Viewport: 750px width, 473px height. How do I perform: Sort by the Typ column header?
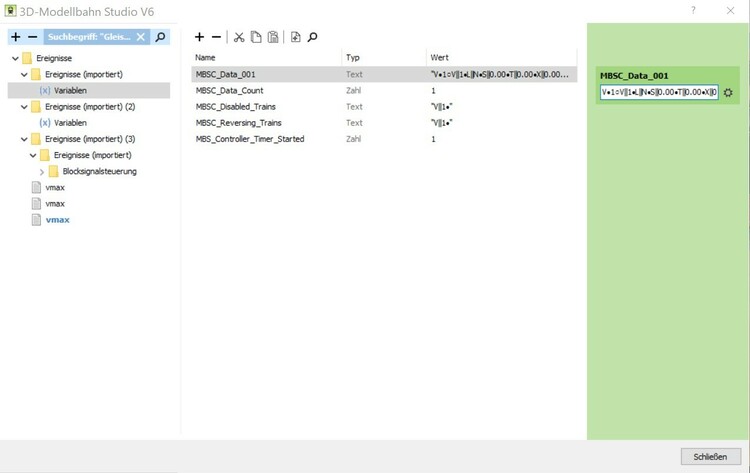point(384,57)
